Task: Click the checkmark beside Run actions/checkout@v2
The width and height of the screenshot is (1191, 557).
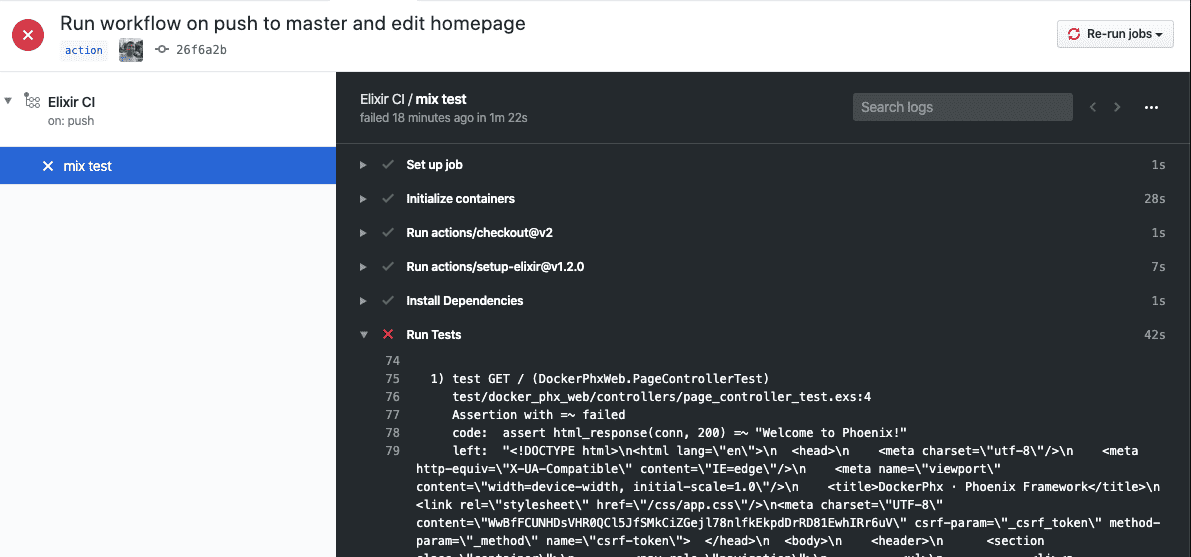Action: click(388, 233)
